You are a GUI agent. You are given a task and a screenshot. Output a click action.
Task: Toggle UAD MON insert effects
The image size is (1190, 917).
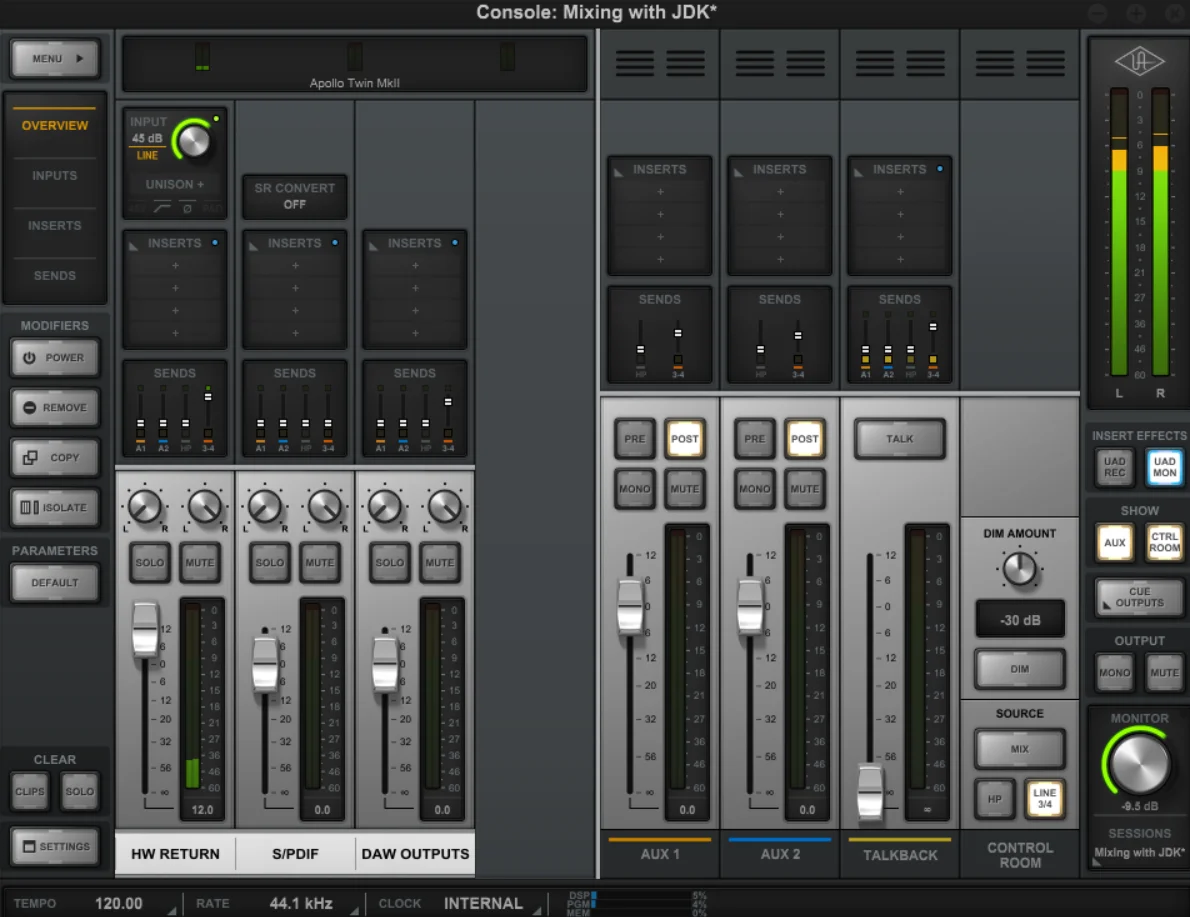1164,467
